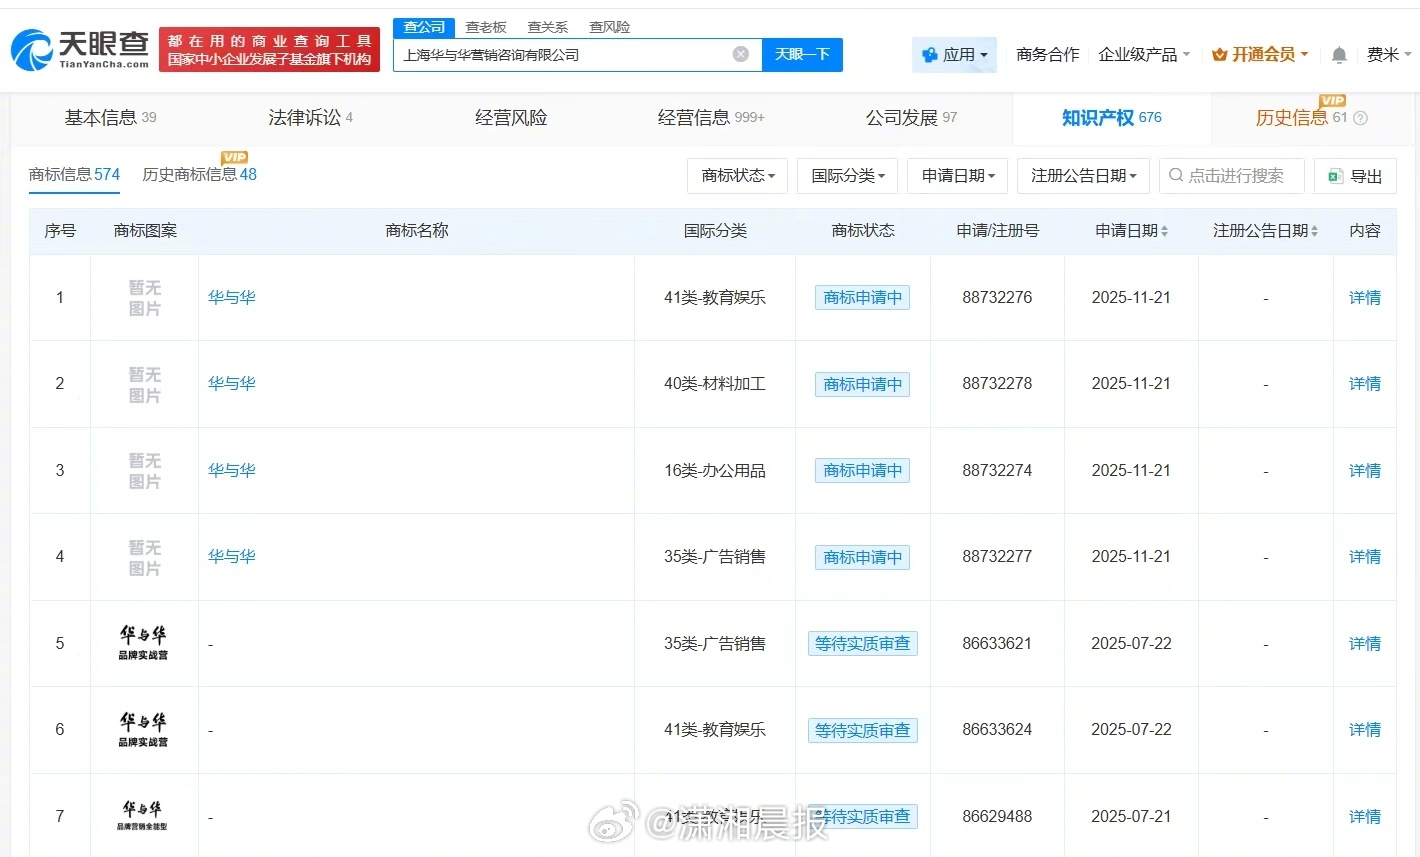Viewport: 1420px width, 857px height.
Task: Clear the search box with X icon
Action: coord(740,54)
